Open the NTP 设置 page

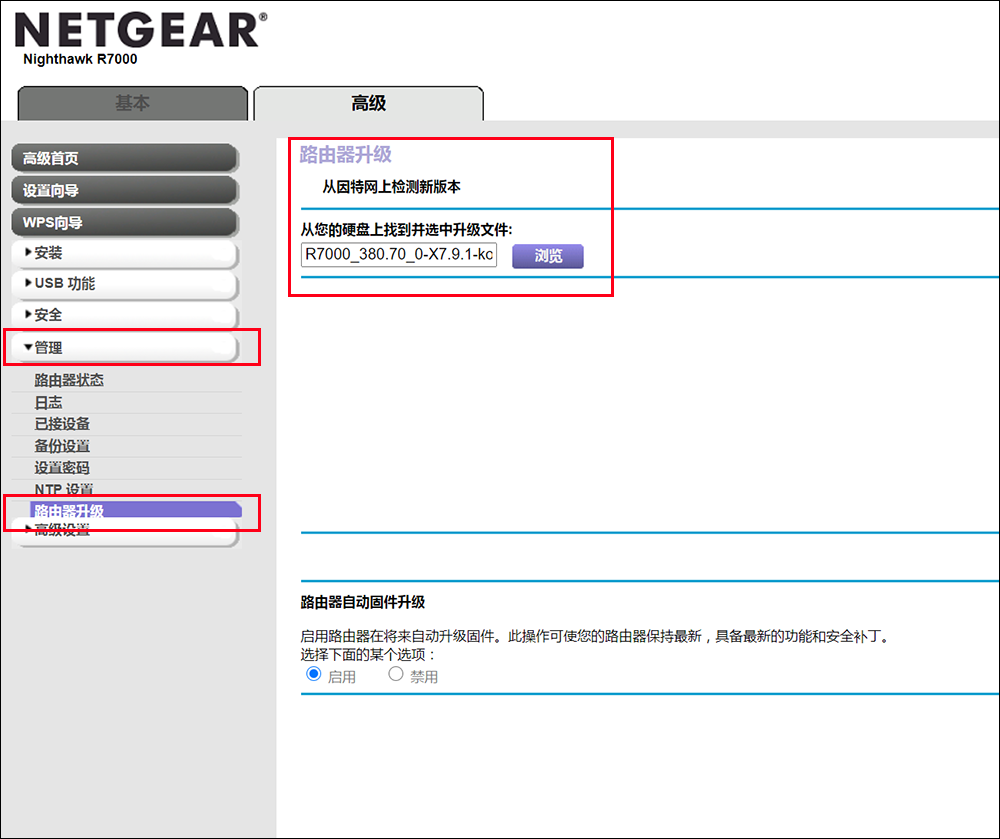pyautogui.click(x=62, y=489)
